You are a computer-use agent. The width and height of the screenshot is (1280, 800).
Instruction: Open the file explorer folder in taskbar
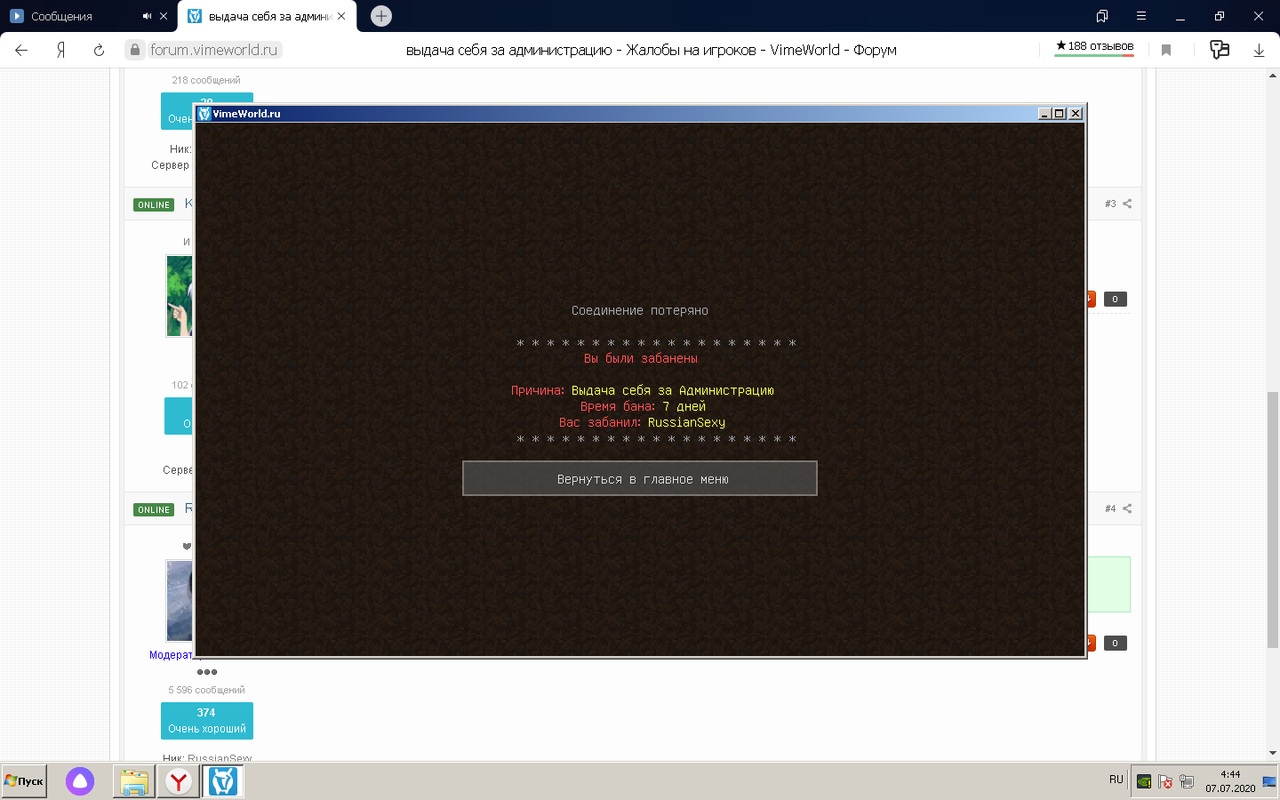pyautogui.click(x=133, y=781)
